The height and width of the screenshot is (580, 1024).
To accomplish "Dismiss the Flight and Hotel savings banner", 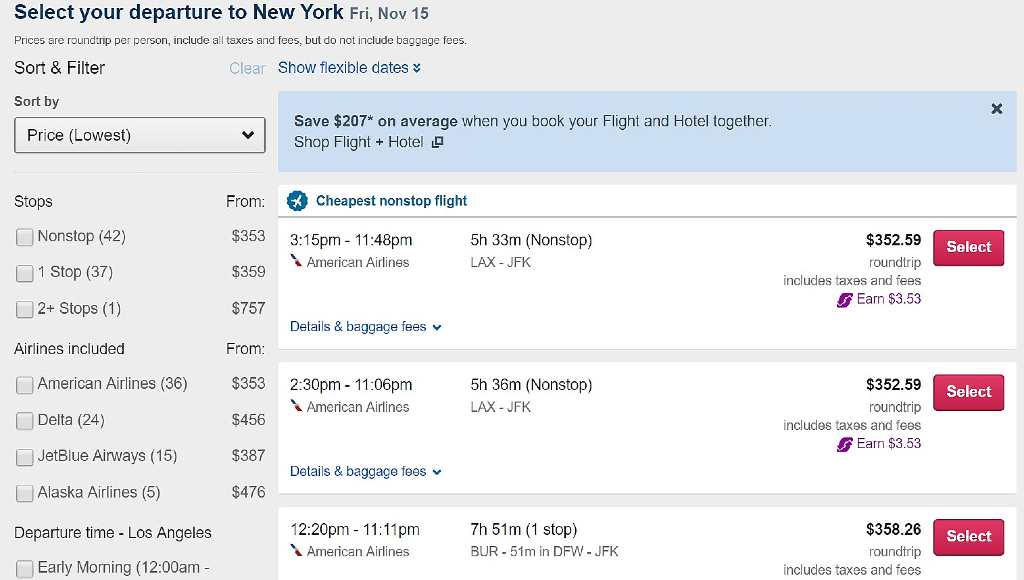I will pos(996,109).
